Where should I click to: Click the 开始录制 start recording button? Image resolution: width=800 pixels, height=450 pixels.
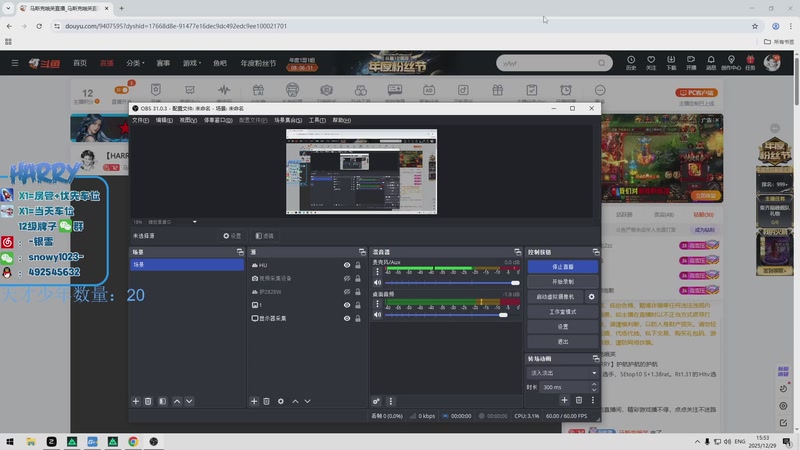(x=563, y=282)
